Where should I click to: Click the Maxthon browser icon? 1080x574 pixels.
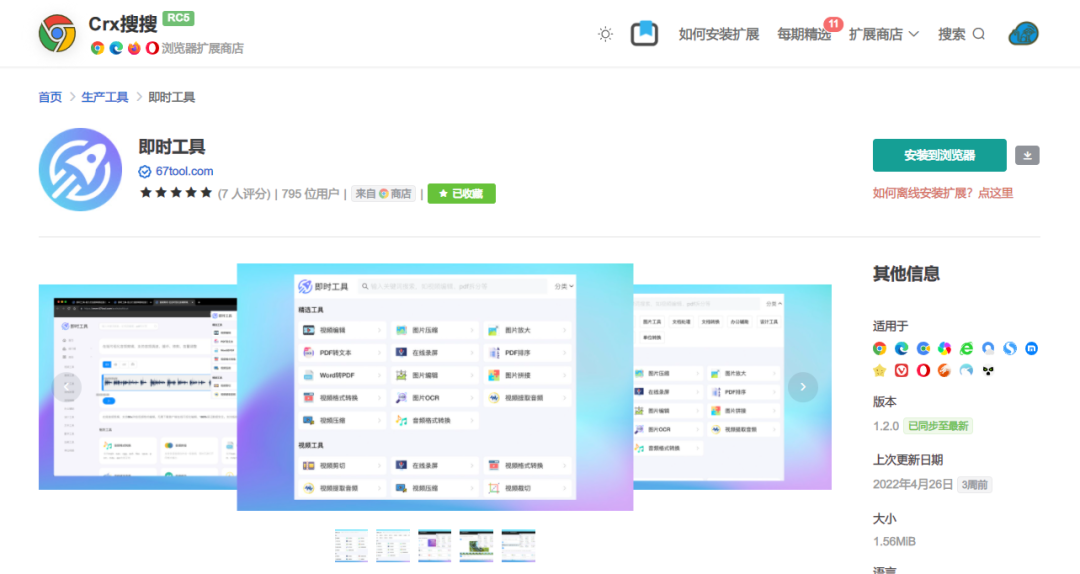coord(1032,349)
